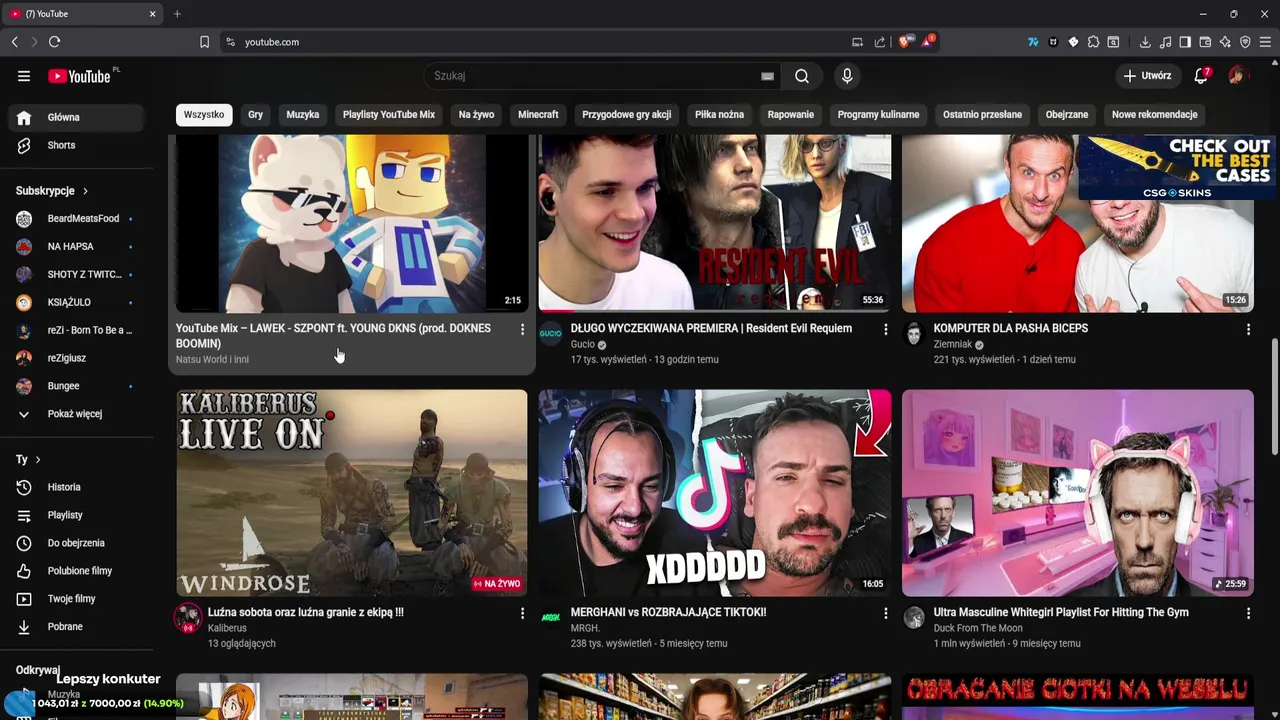Open the Brave Shields lion icon
The width and height of the screenshot is (1280, 720).
pos(906,42)
